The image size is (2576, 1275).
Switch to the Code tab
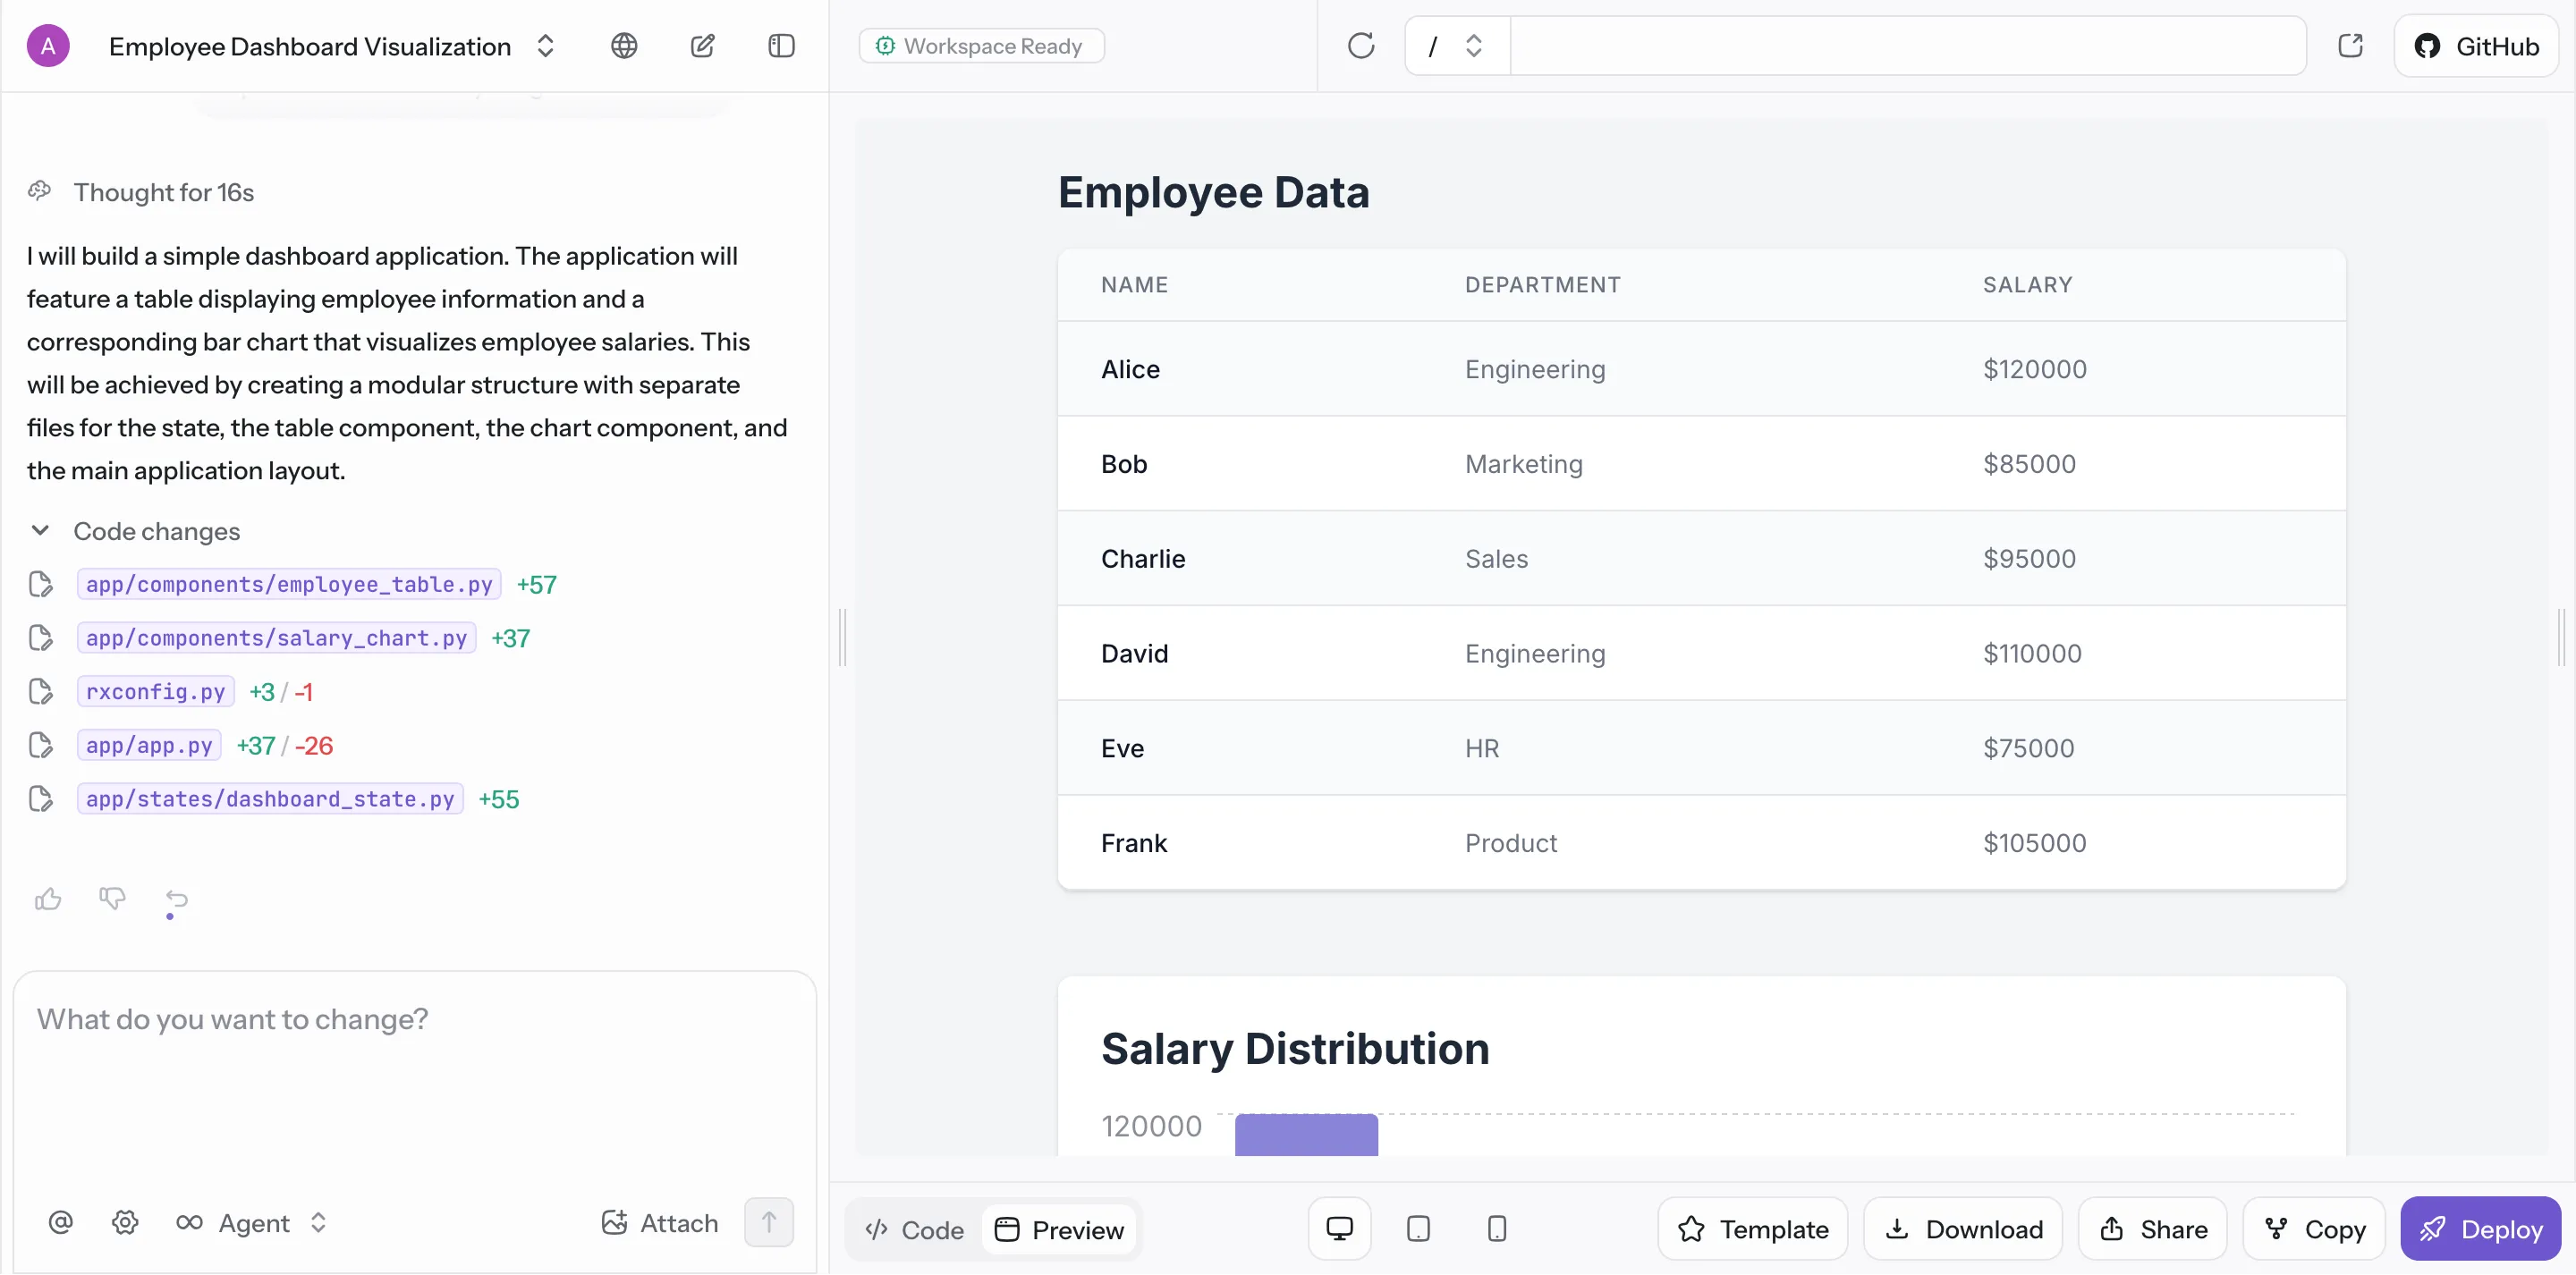(914, 1229)
